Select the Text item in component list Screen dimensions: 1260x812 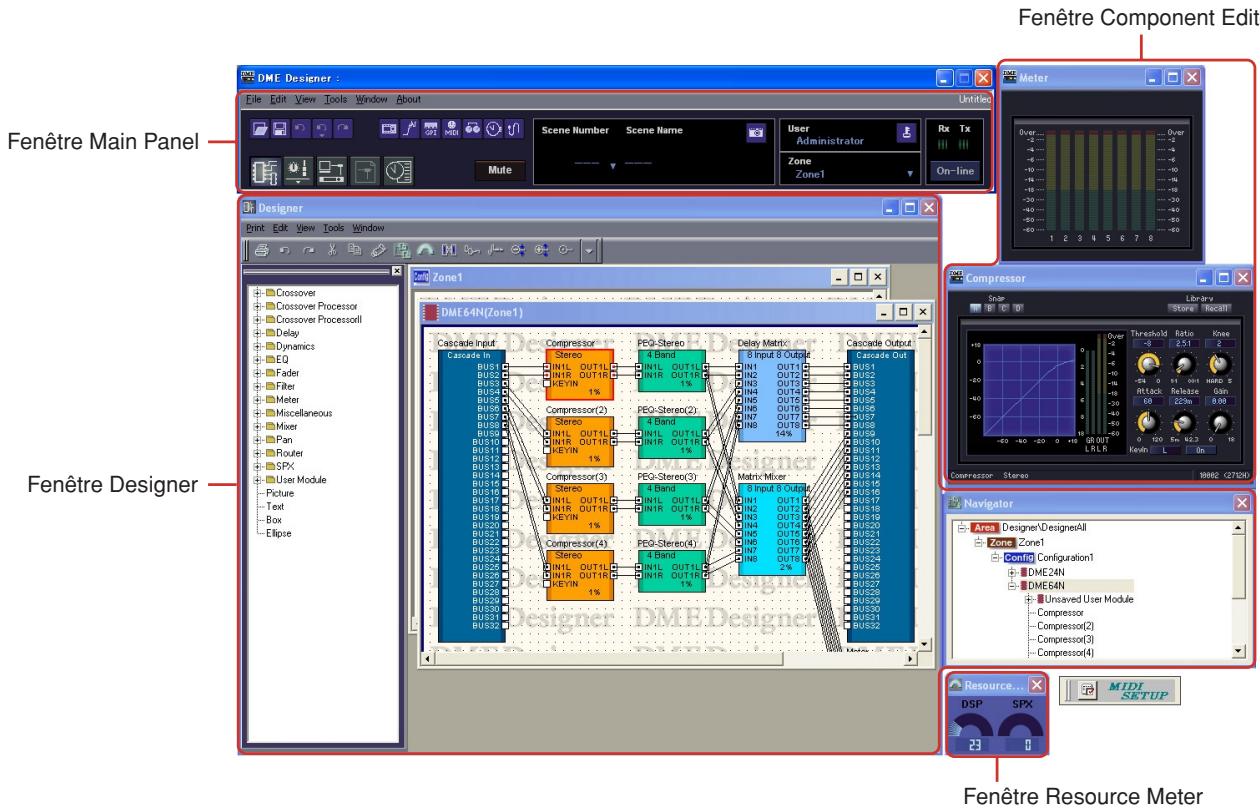click(x=275, y=505)
